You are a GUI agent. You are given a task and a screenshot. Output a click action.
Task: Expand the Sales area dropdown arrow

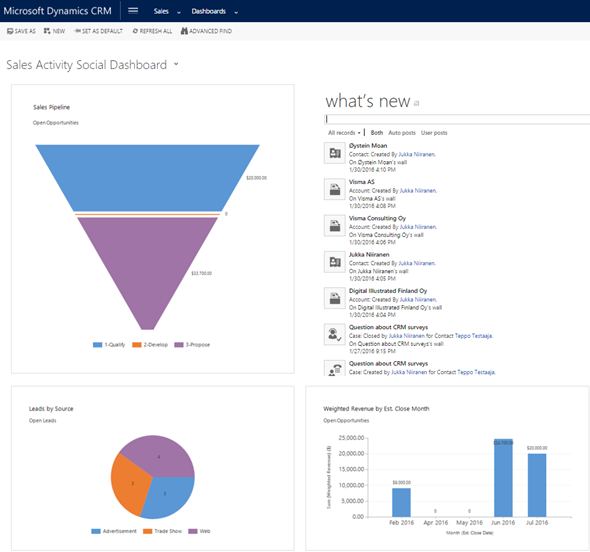(x=179, y=12)
